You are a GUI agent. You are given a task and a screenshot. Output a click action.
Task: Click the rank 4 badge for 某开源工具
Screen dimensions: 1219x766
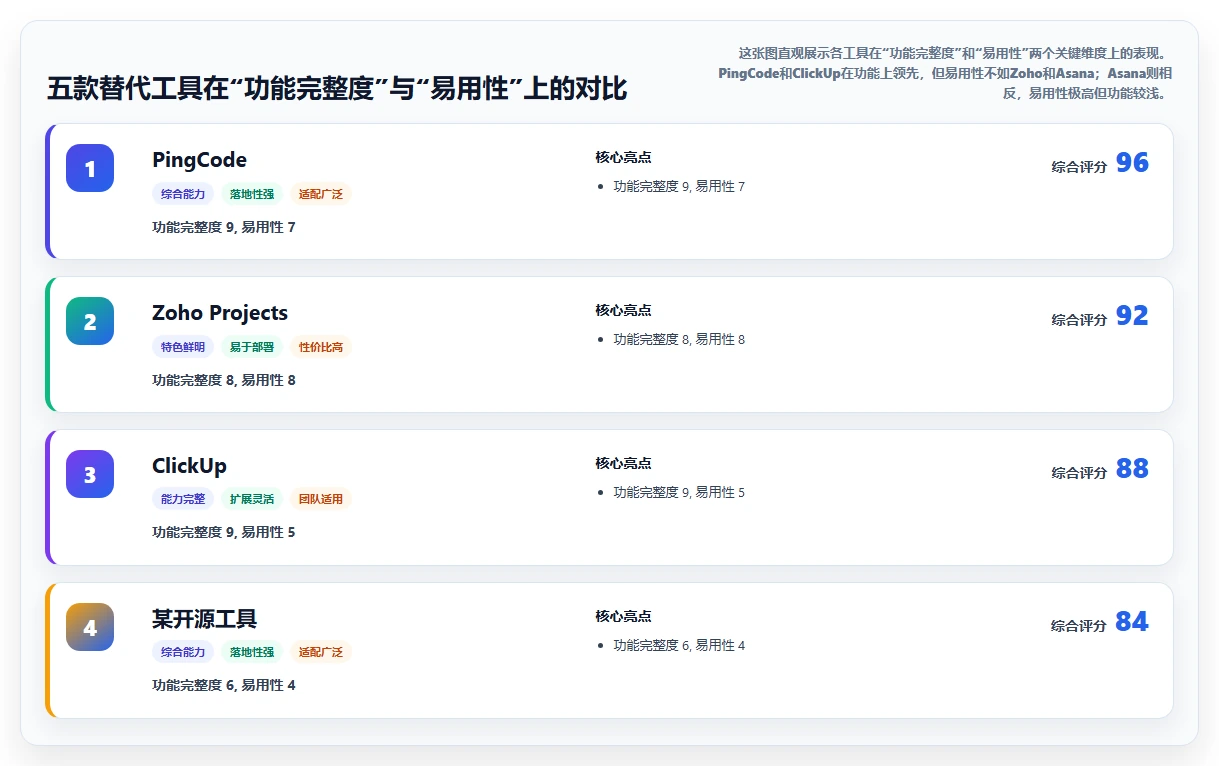pos(90,627)
